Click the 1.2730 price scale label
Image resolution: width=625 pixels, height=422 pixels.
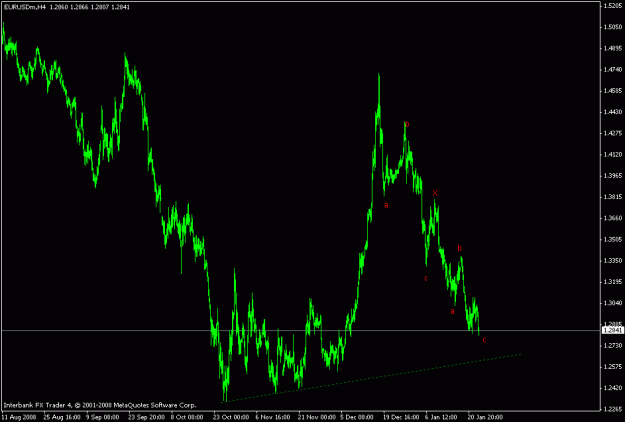612,345
